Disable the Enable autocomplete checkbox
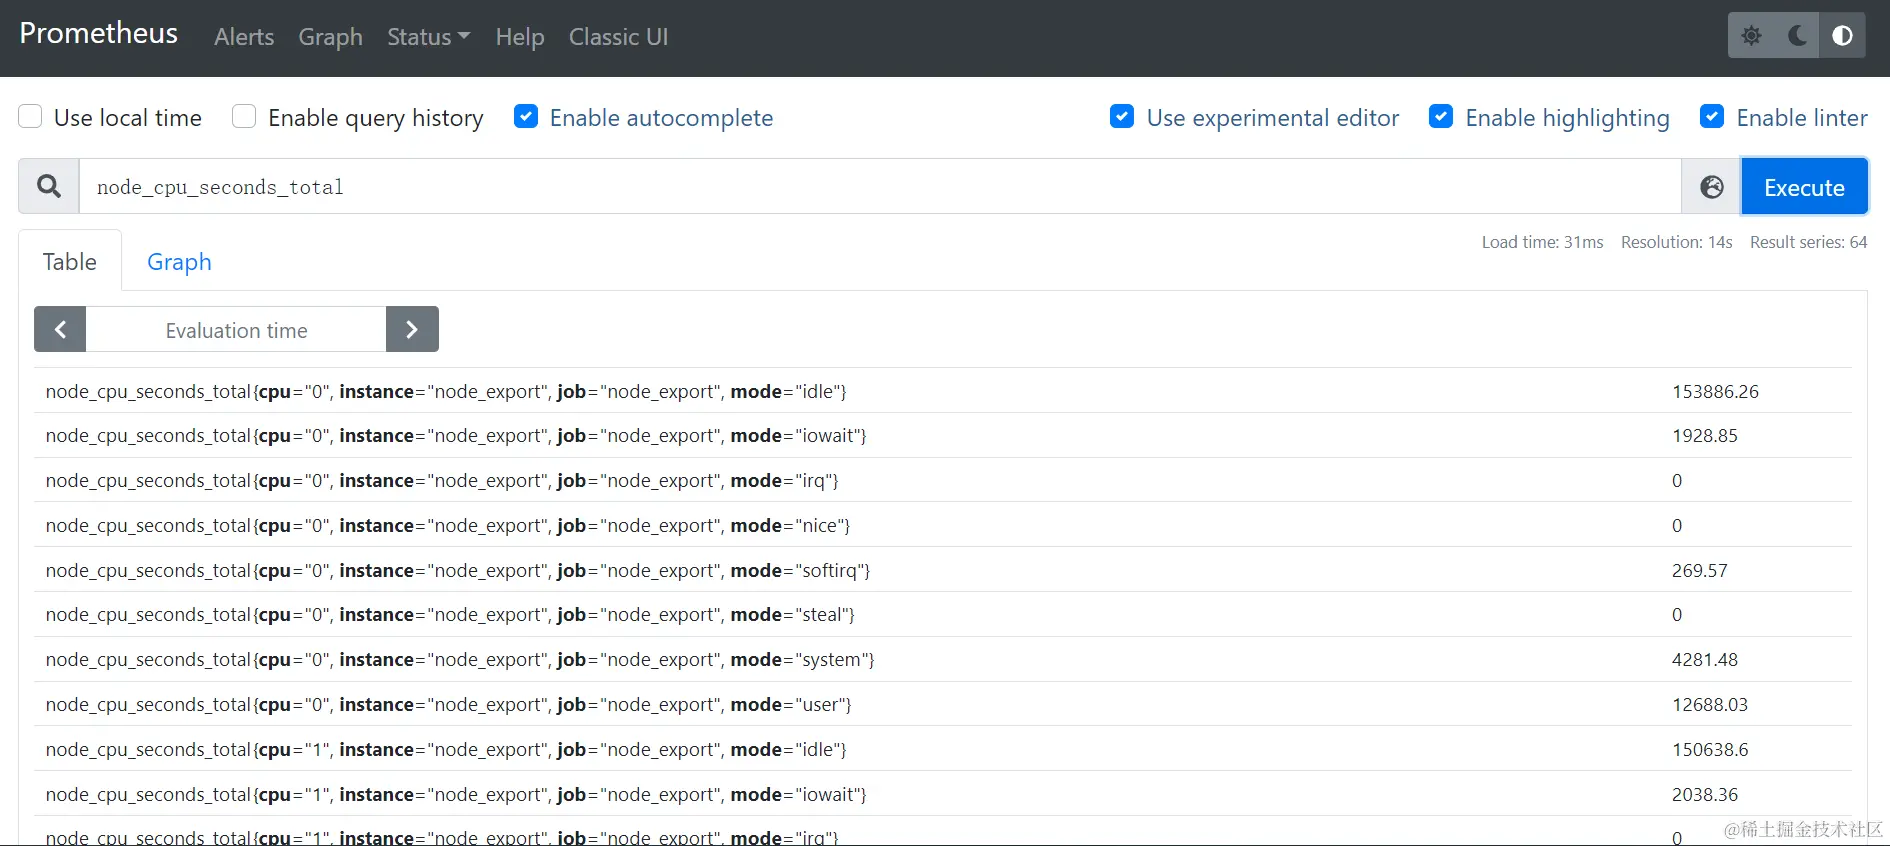 point(526,117)
